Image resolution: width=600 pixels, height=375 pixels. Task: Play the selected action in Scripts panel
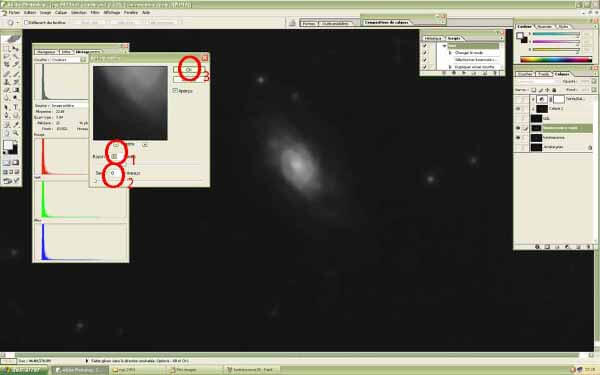(x=464, y=73)
